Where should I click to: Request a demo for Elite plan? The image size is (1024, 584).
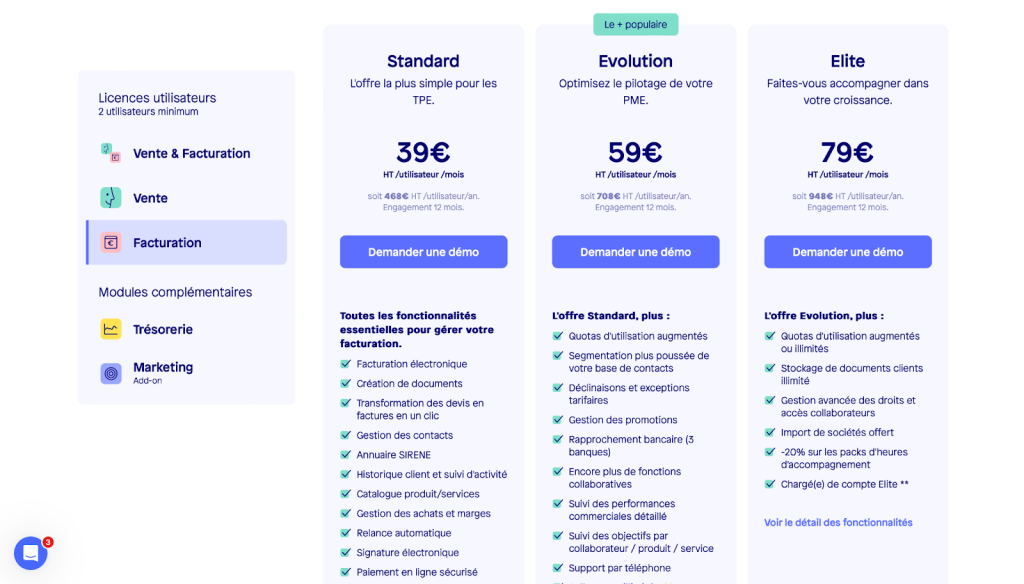(847, 252)
